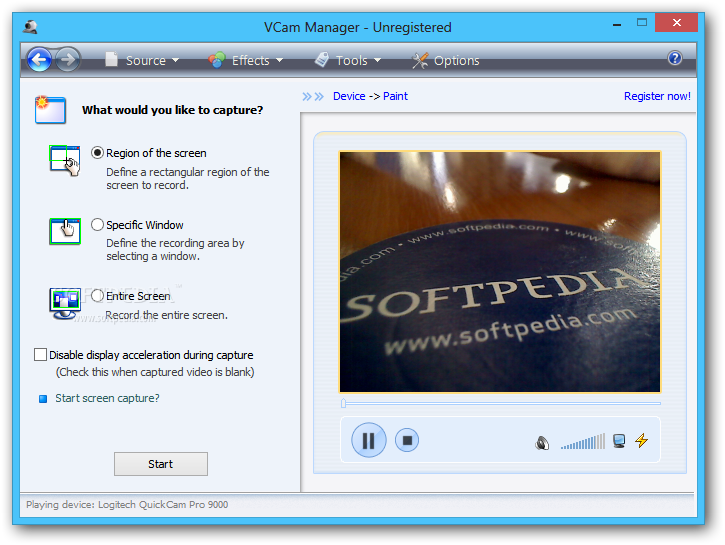This screenshot has height=545, width=725.
Task: Select Entire Screen radio button
Action: click(97, 296)
